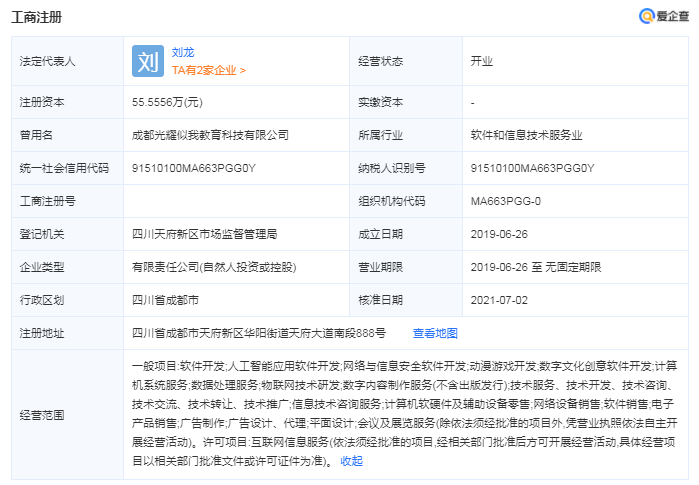Click the 经营状态 label
This screenshot has width=699, height=485.
pos(381,61)
